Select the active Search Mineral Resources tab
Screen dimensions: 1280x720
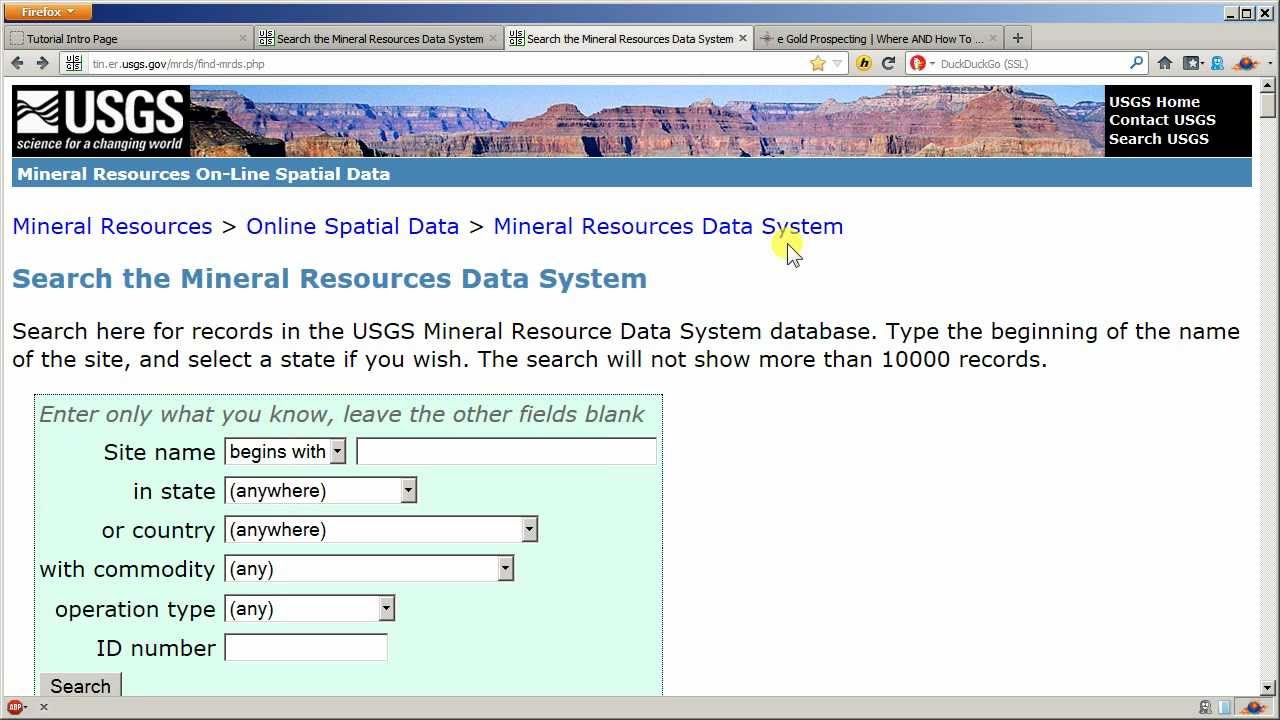click(628, 38)
